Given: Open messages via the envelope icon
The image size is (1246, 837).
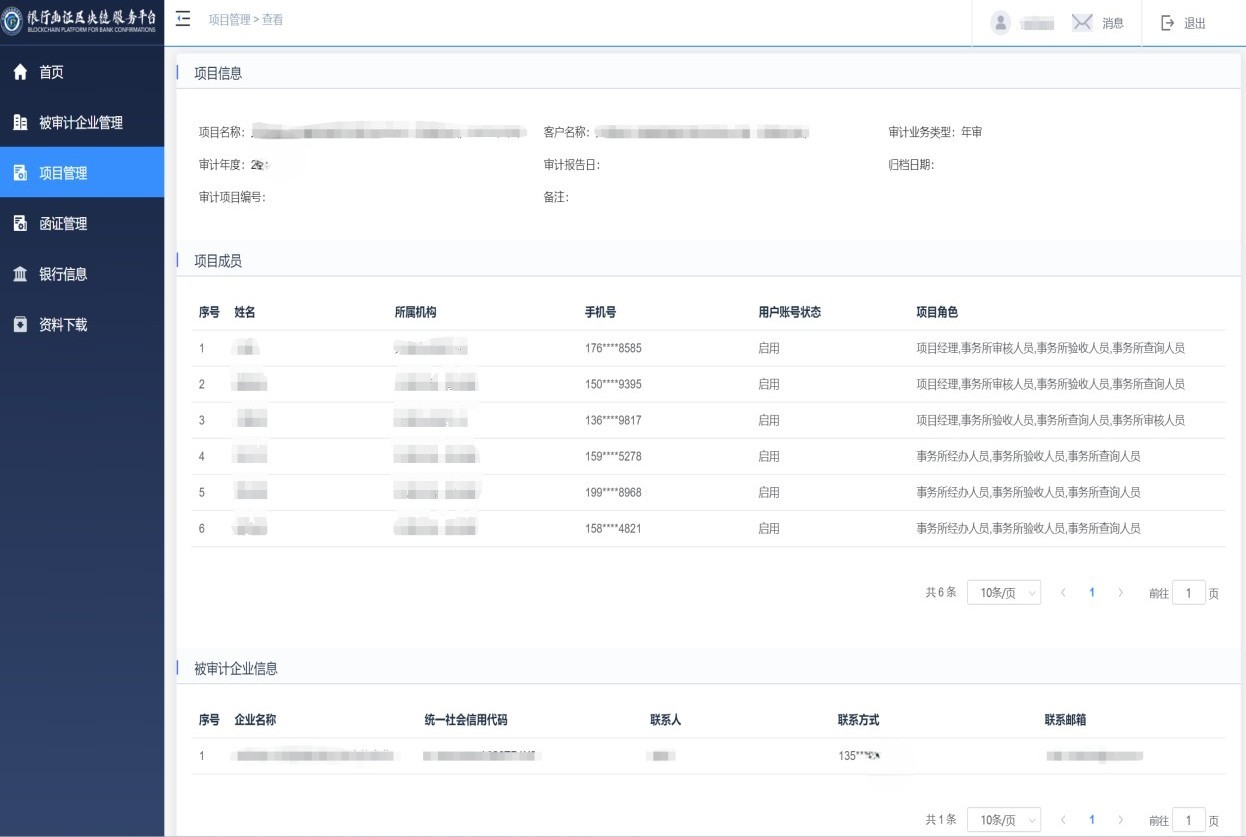Looking at the screenshot, I should tap(1082, 23).
